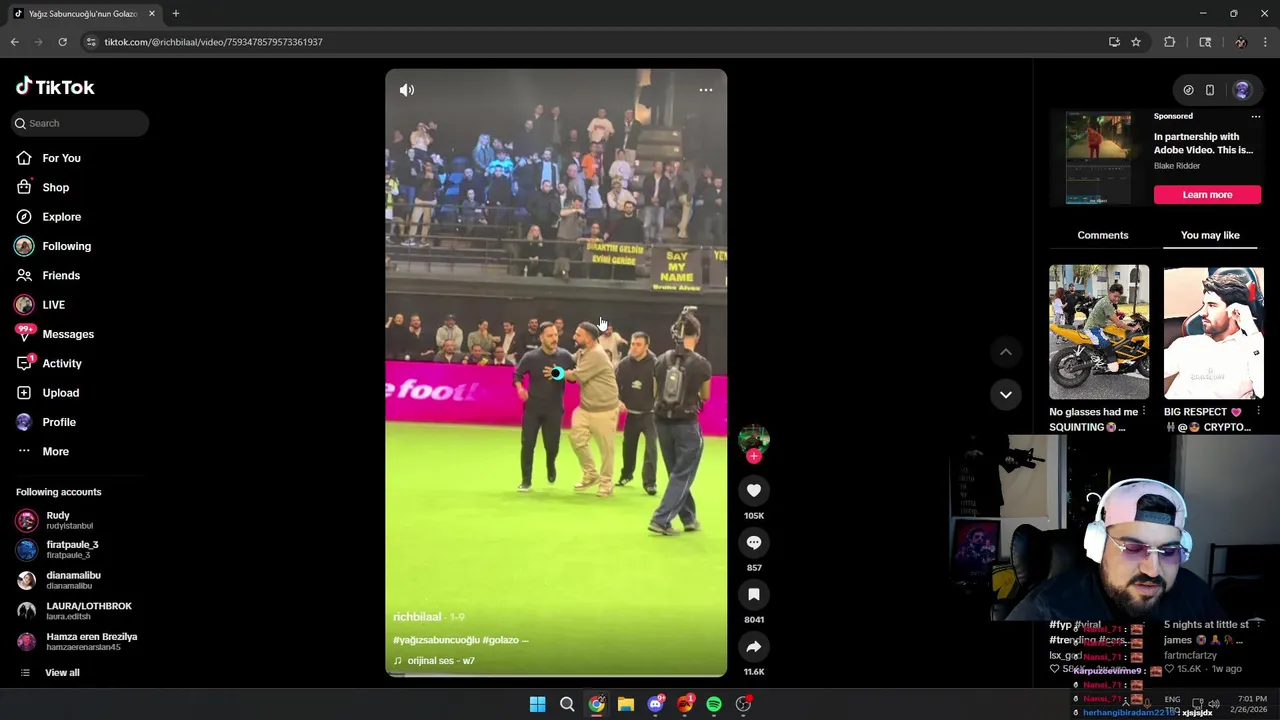Open the profile avatar in the top pill
The image size is (1280, 720).
click(x=1242, y=90)
